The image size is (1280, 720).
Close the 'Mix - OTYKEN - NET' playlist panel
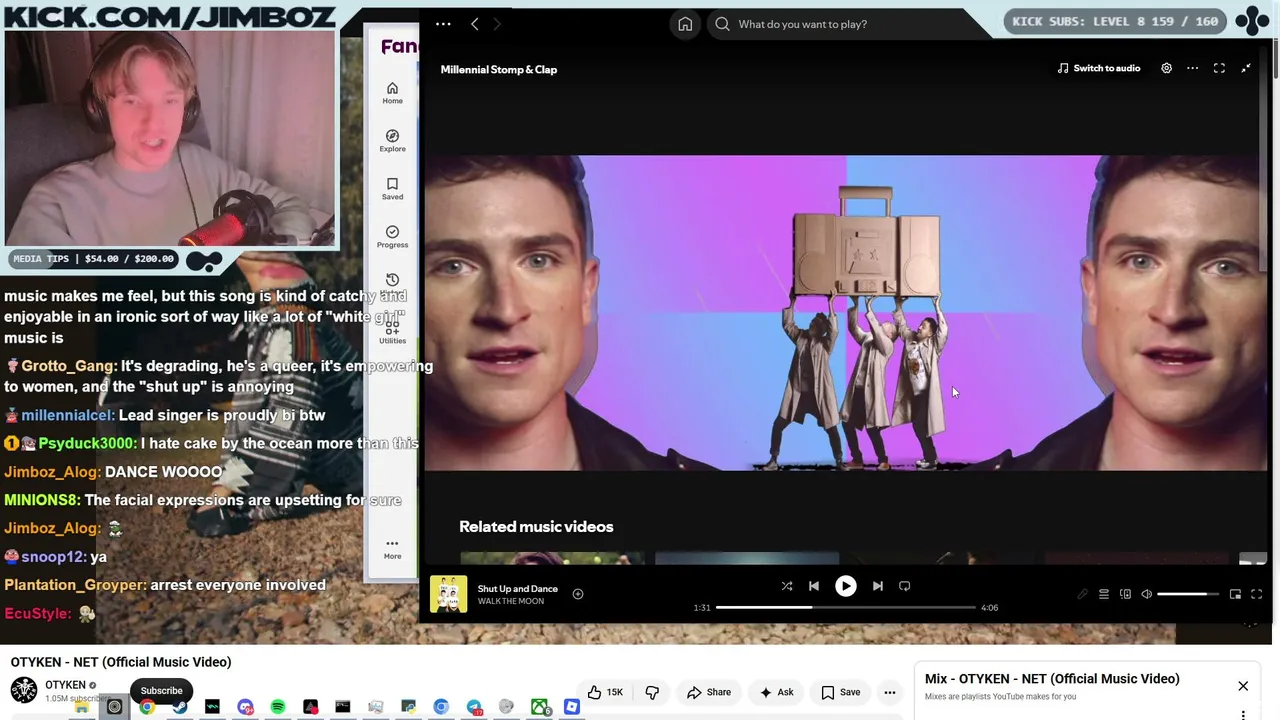(x=1243, y=686)
